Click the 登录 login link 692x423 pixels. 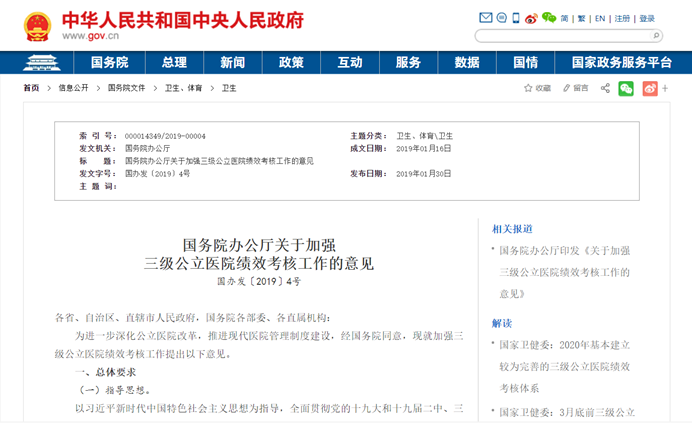[647, 18]
